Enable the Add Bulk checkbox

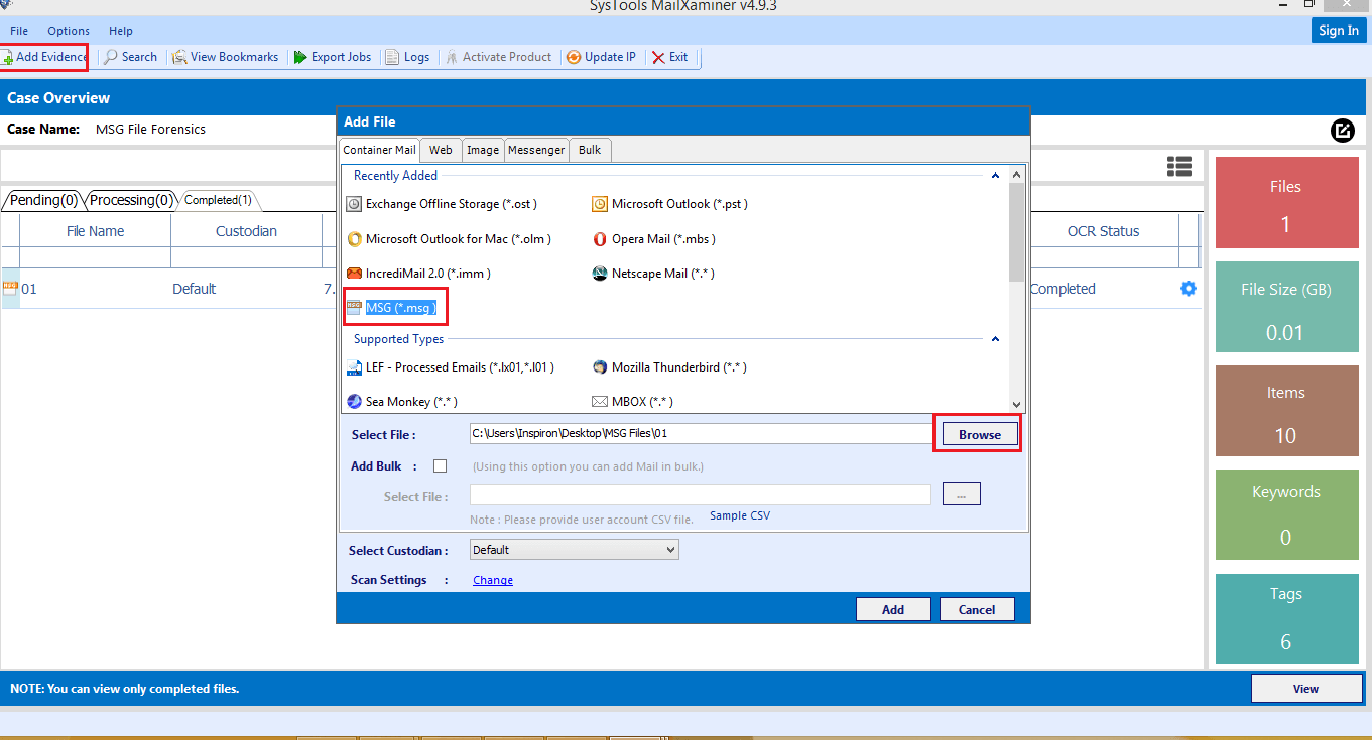pos(440,466)
